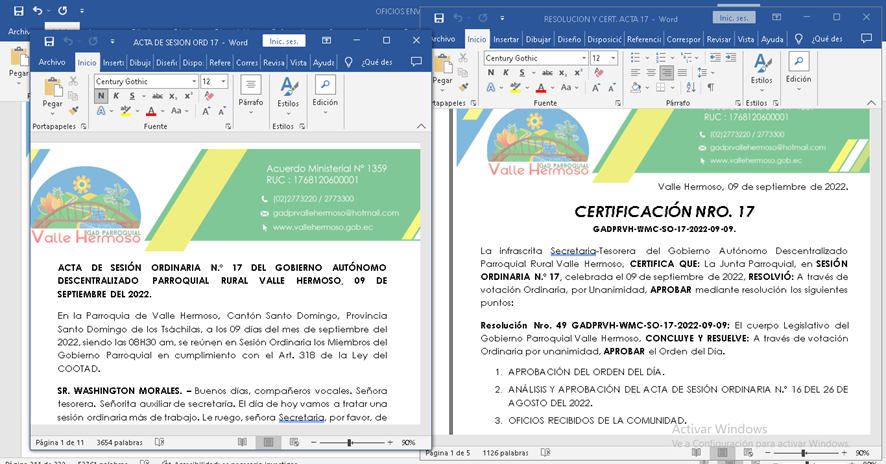886x464 pixels.
Task: Click red font color swatch in ACTA window
Action: coord(150,111)
